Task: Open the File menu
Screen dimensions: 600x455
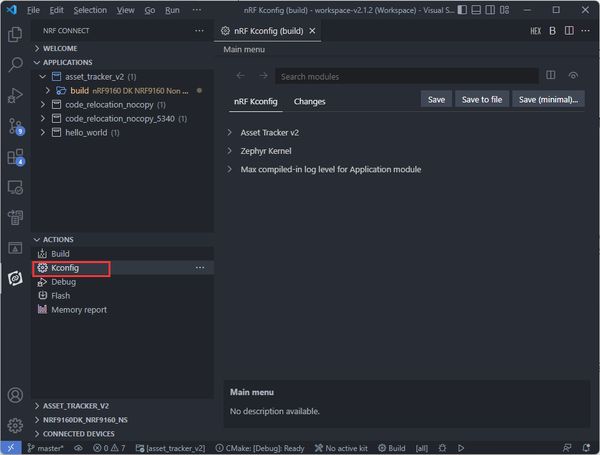Action: coord(33,10)
